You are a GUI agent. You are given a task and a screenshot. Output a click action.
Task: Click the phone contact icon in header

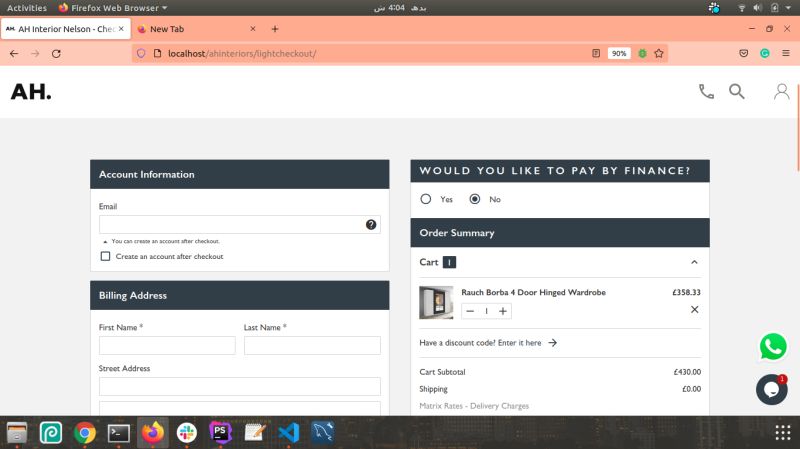tap(706, 91)
